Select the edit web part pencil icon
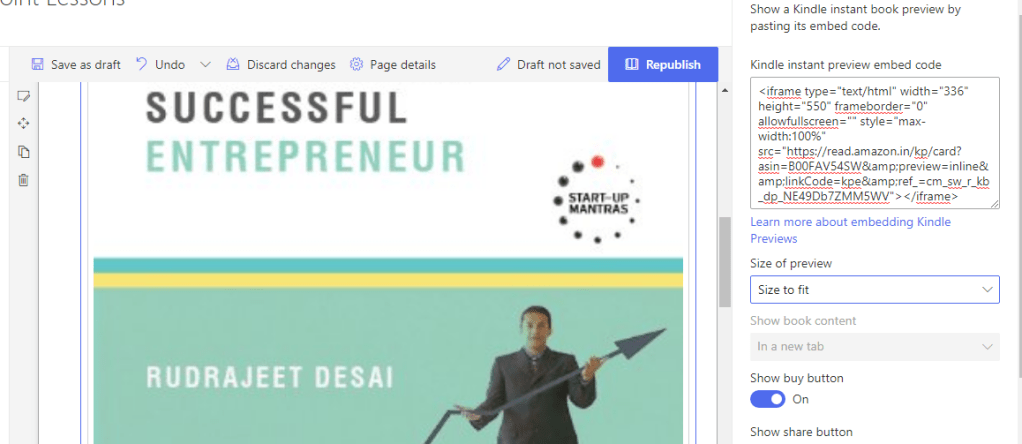Screen dimensions: 1022x444 [23, 96]
